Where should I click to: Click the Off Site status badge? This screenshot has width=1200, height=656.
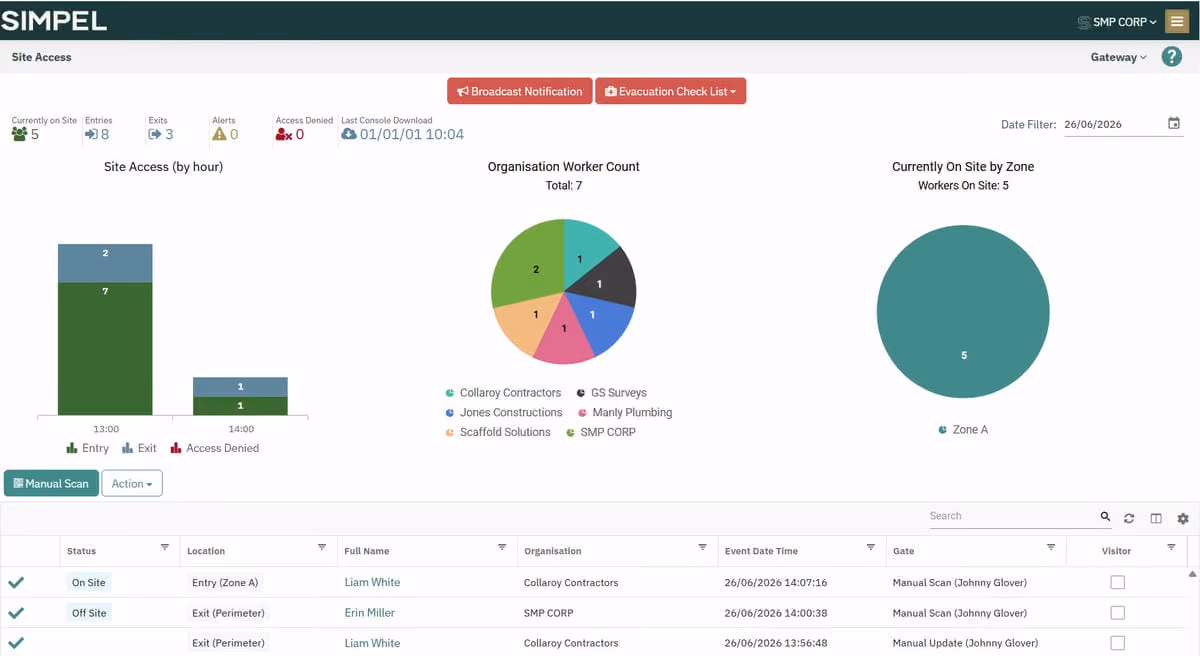pyautogui.click(x=89, y=613)
